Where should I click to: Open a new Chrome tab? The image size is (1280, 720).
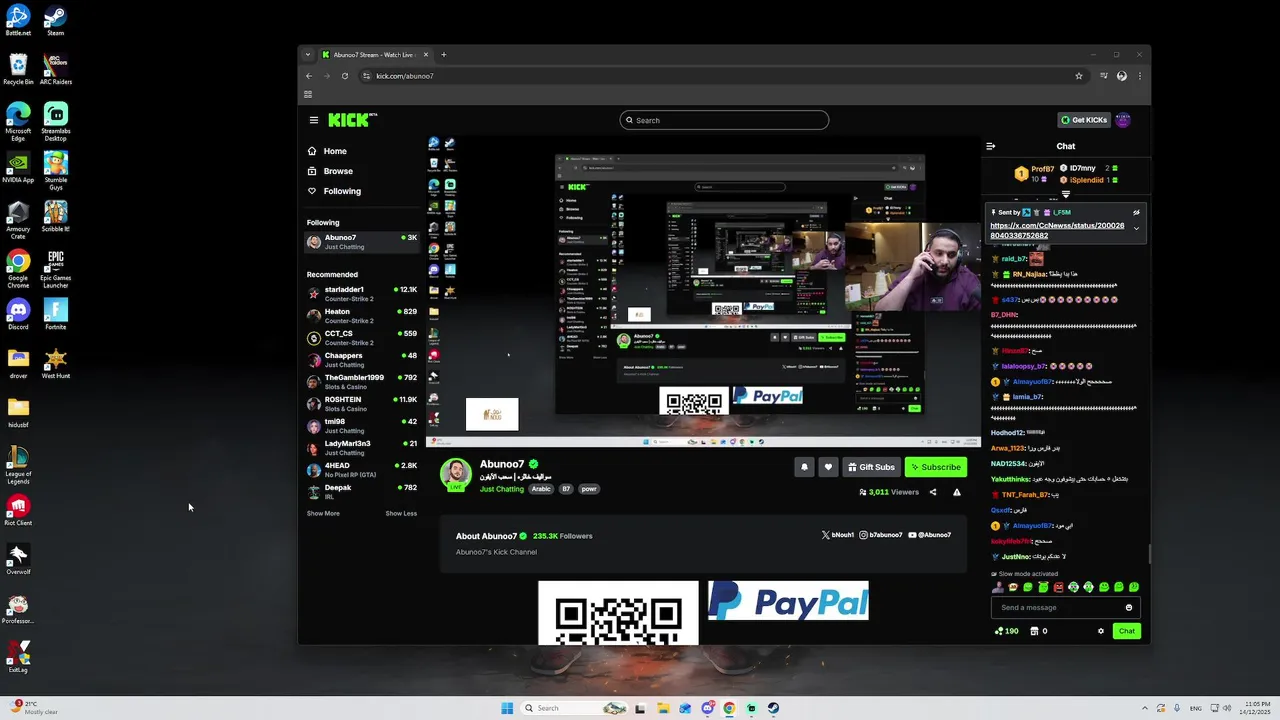[x=444, y=55]
